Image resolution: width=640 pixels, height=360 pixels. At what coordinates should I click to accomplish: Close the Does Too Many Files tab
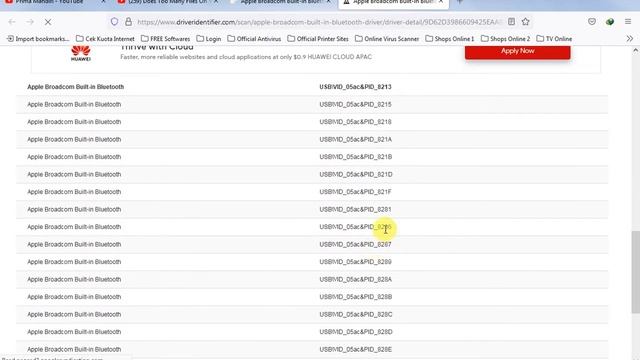[216, 2]
